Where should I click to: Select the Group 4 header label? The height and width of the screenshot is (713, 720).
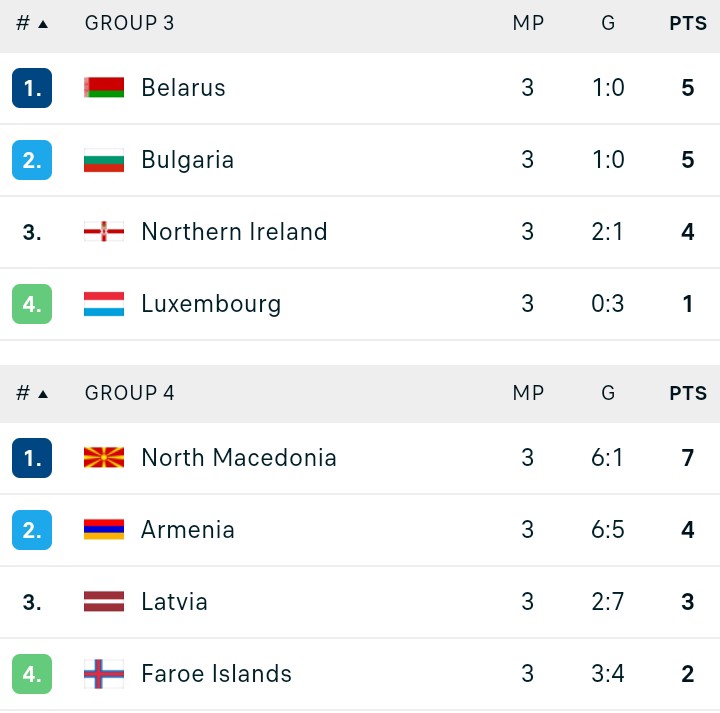[129, 393]
